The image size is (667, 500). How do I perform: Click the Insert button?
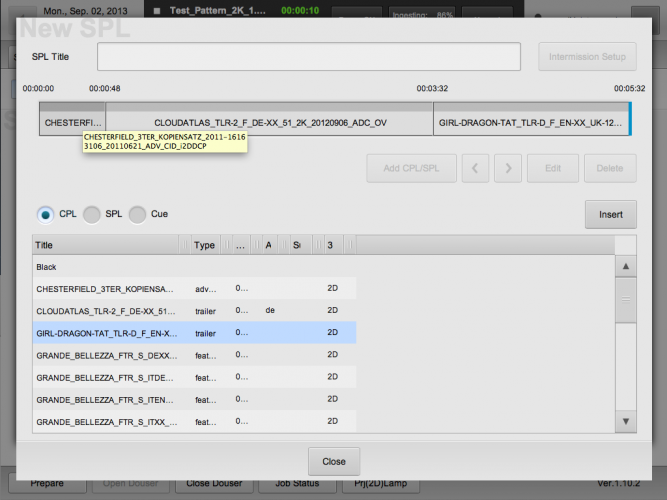610,214
